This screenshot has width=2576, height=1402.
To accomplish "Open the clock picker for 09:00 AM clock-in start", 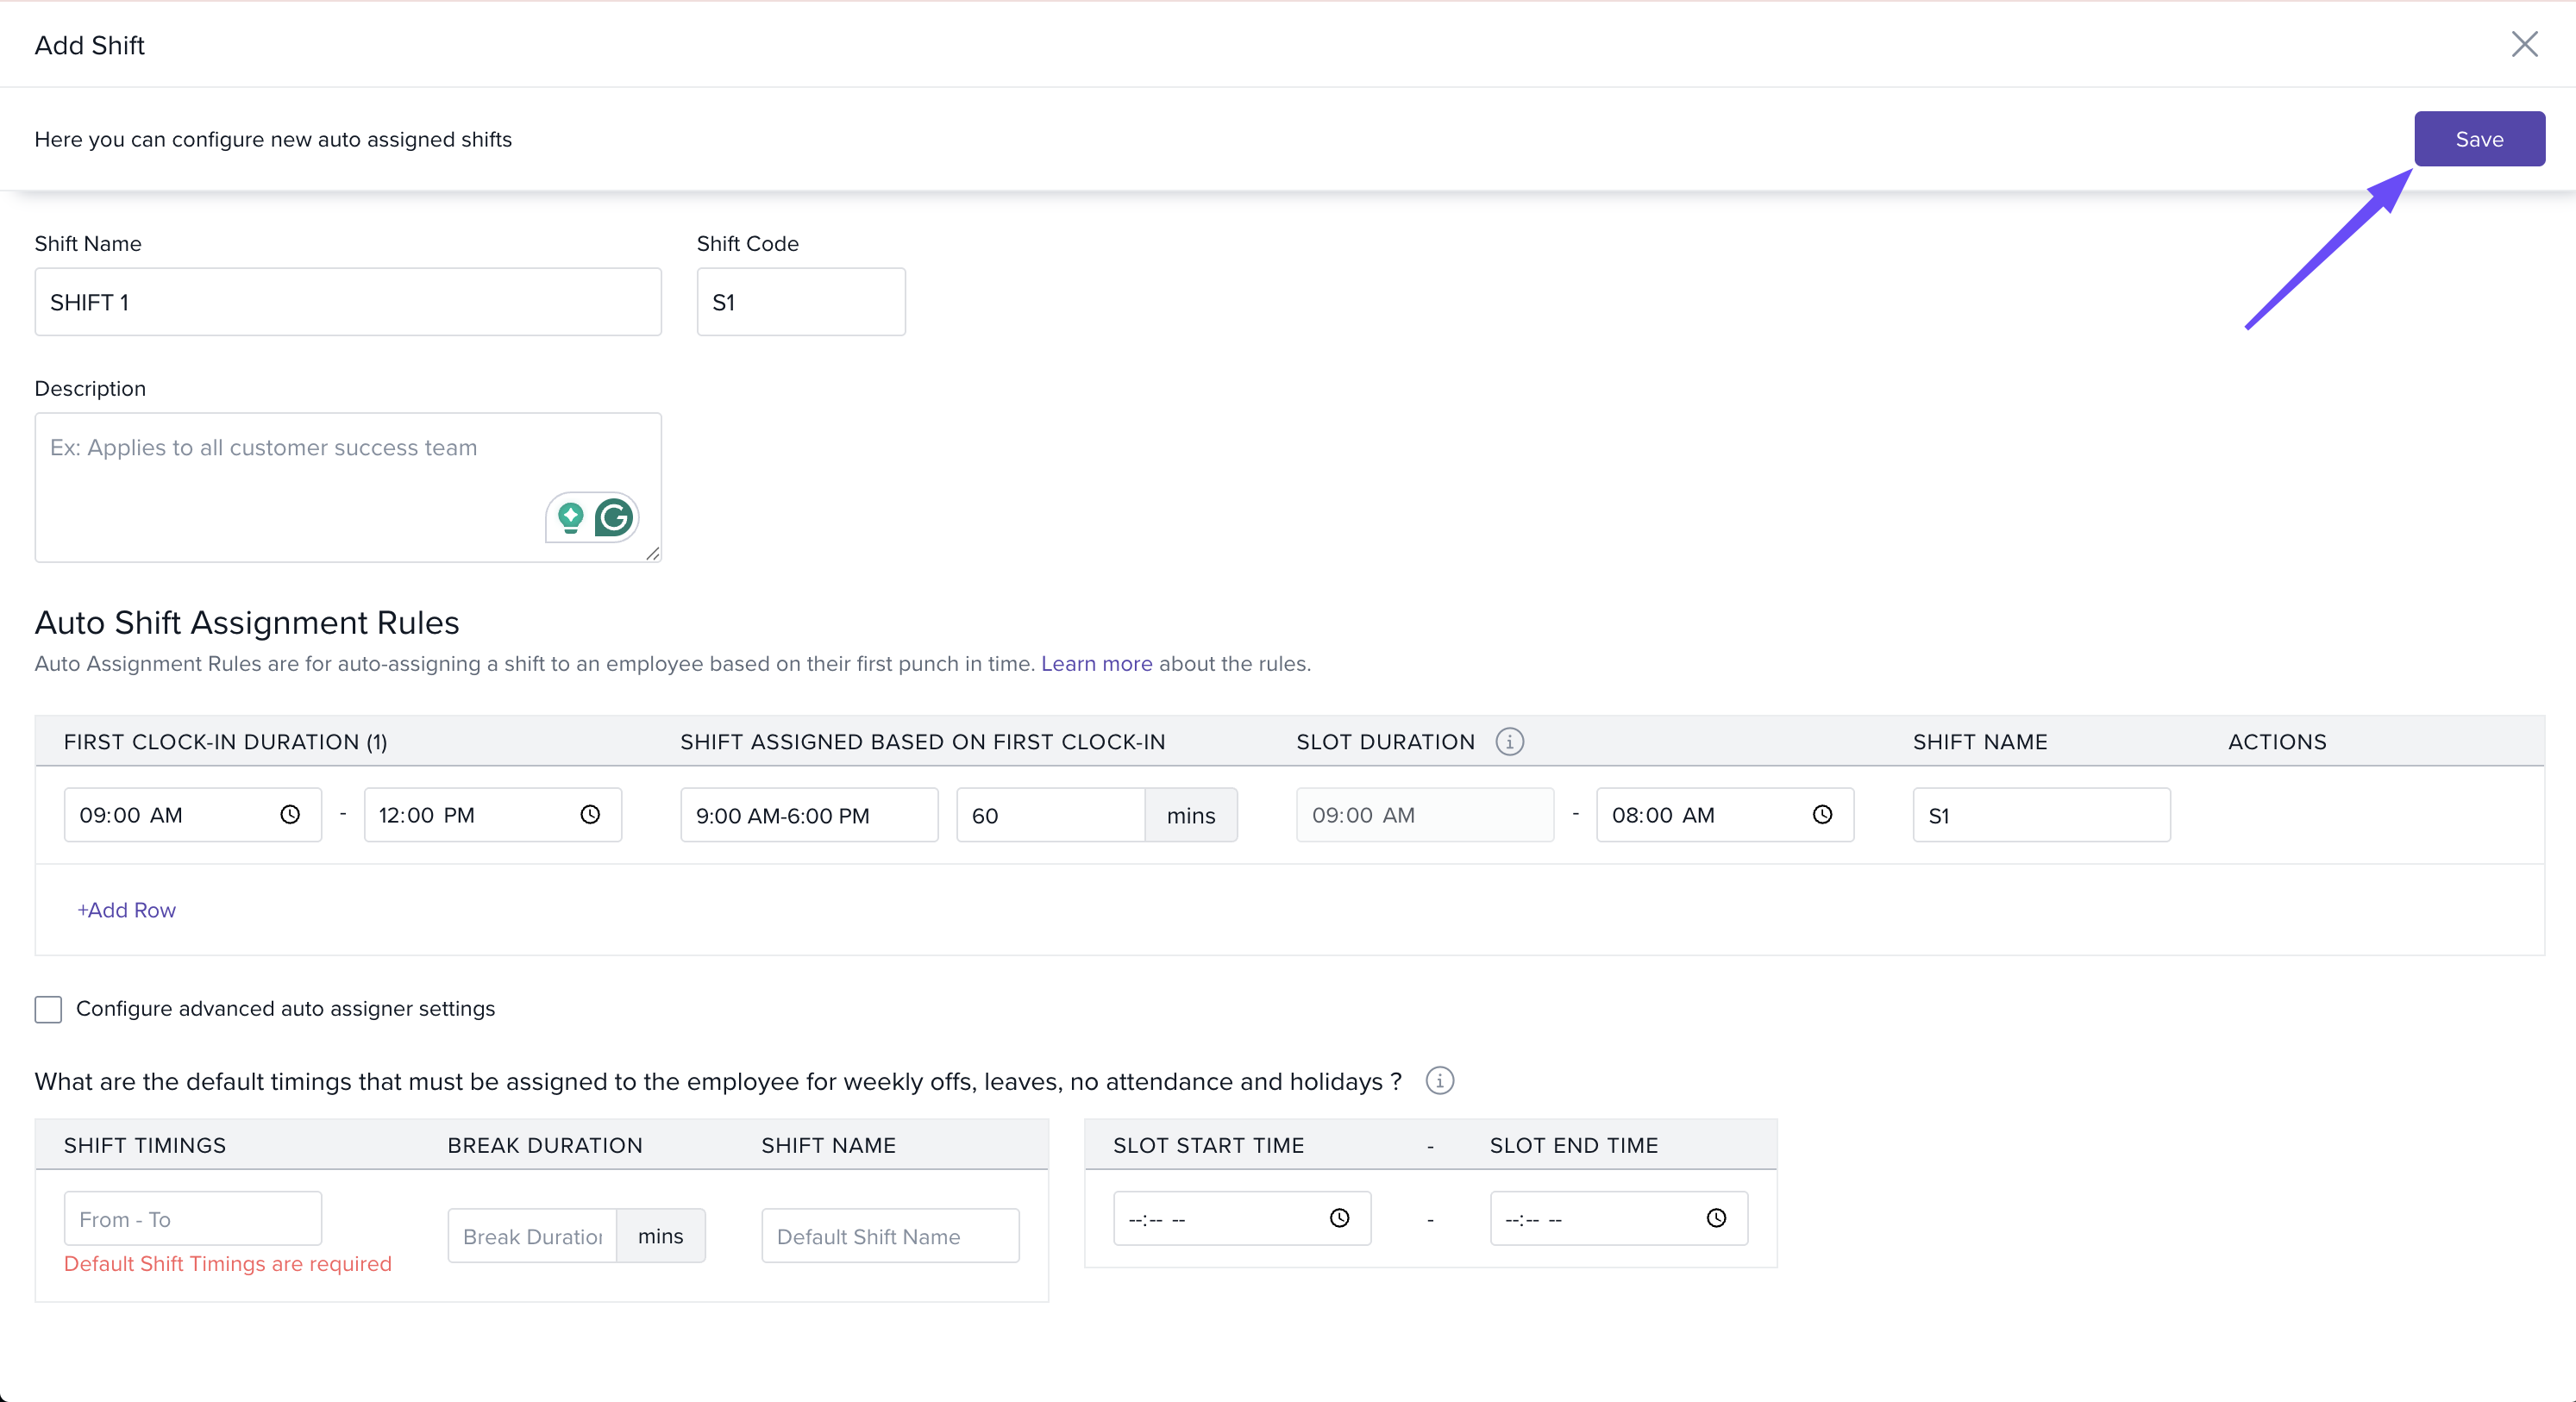I will click(290, 815).
